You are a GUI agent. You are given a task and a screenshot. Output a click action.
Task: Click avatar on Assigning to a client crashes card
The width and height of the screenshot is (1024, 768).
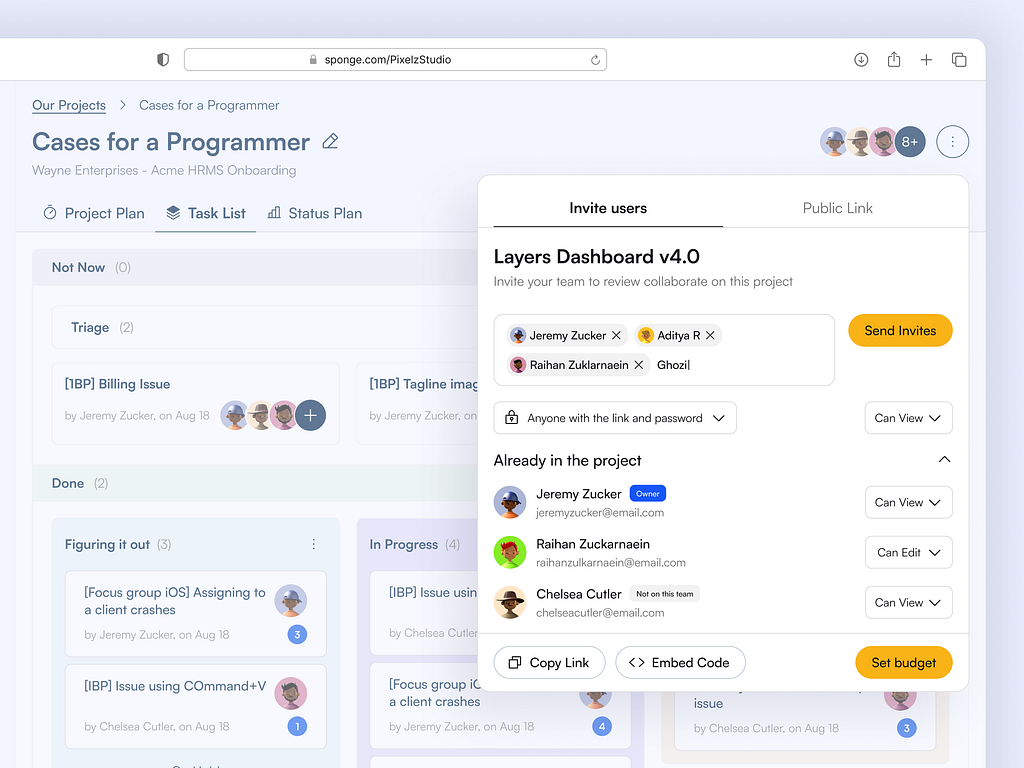click(291, 601)
